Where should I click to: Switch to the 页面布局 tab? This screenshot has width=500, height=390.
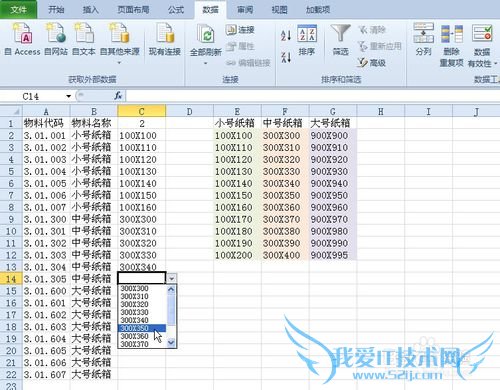(x=133, y=9)
